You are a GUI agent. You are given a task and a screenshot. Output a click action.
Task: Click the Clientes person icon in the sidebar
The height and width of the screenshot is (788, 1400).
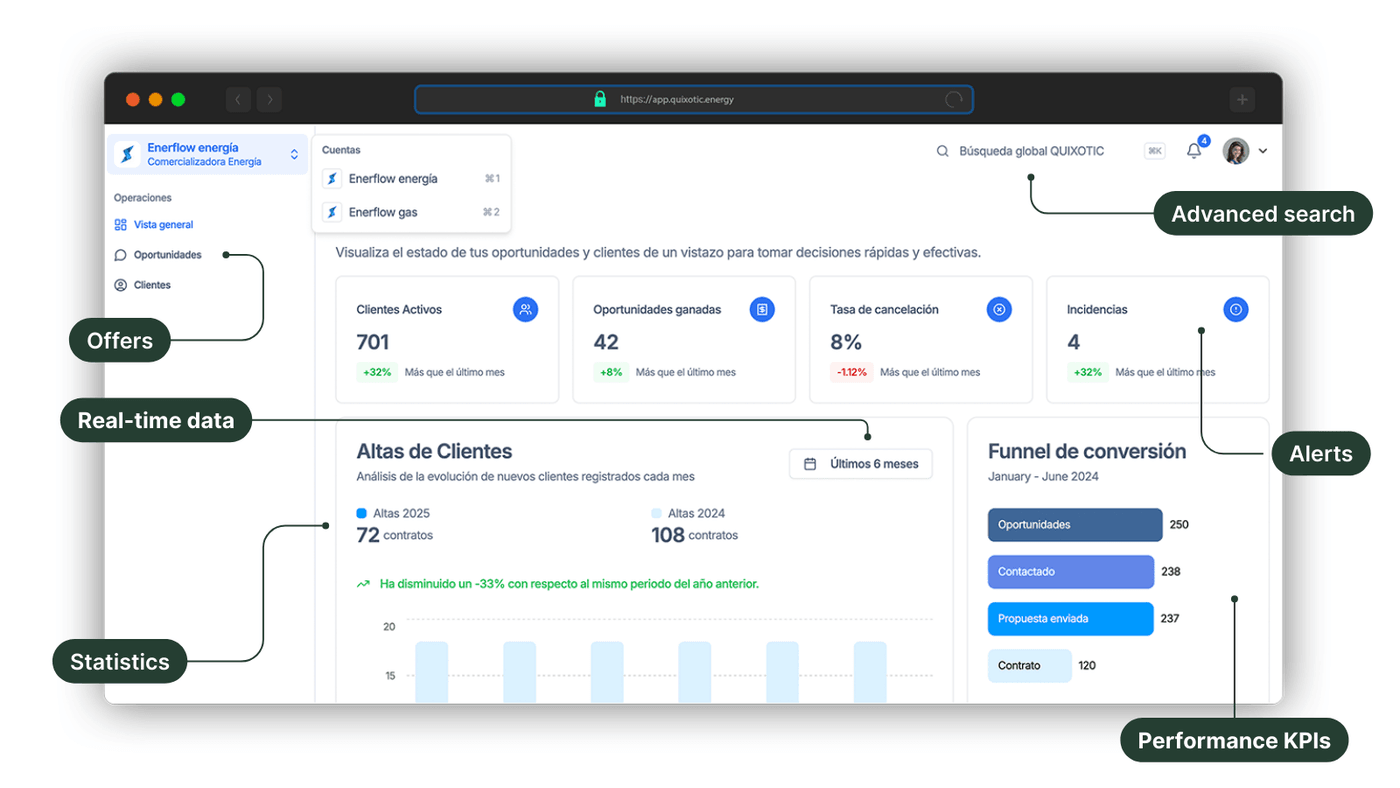pos(121,285)
